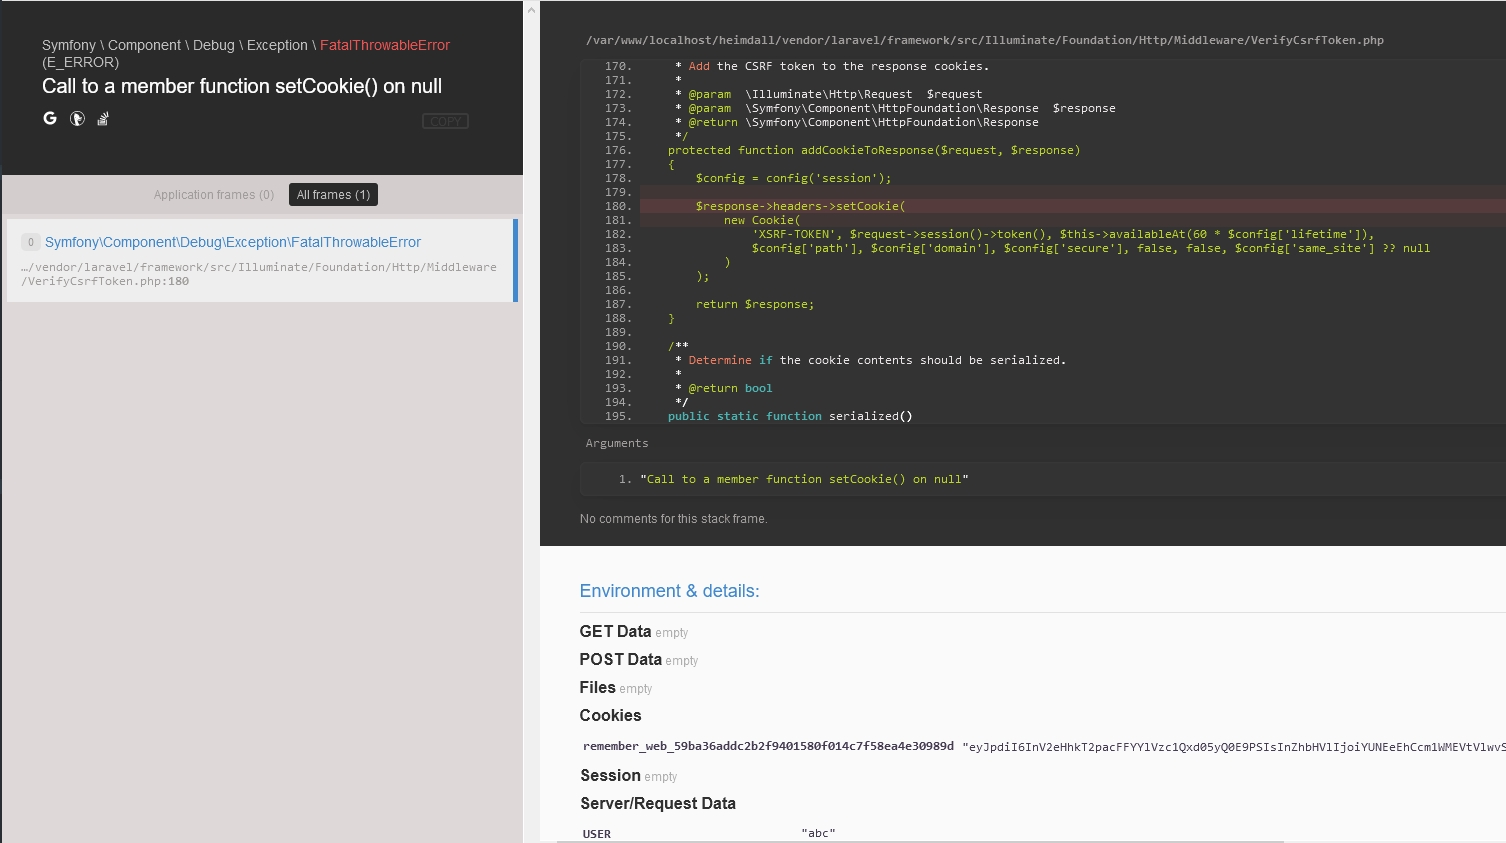Search the error on Google
Viewport: 1506px width, 843px height.
49,118
